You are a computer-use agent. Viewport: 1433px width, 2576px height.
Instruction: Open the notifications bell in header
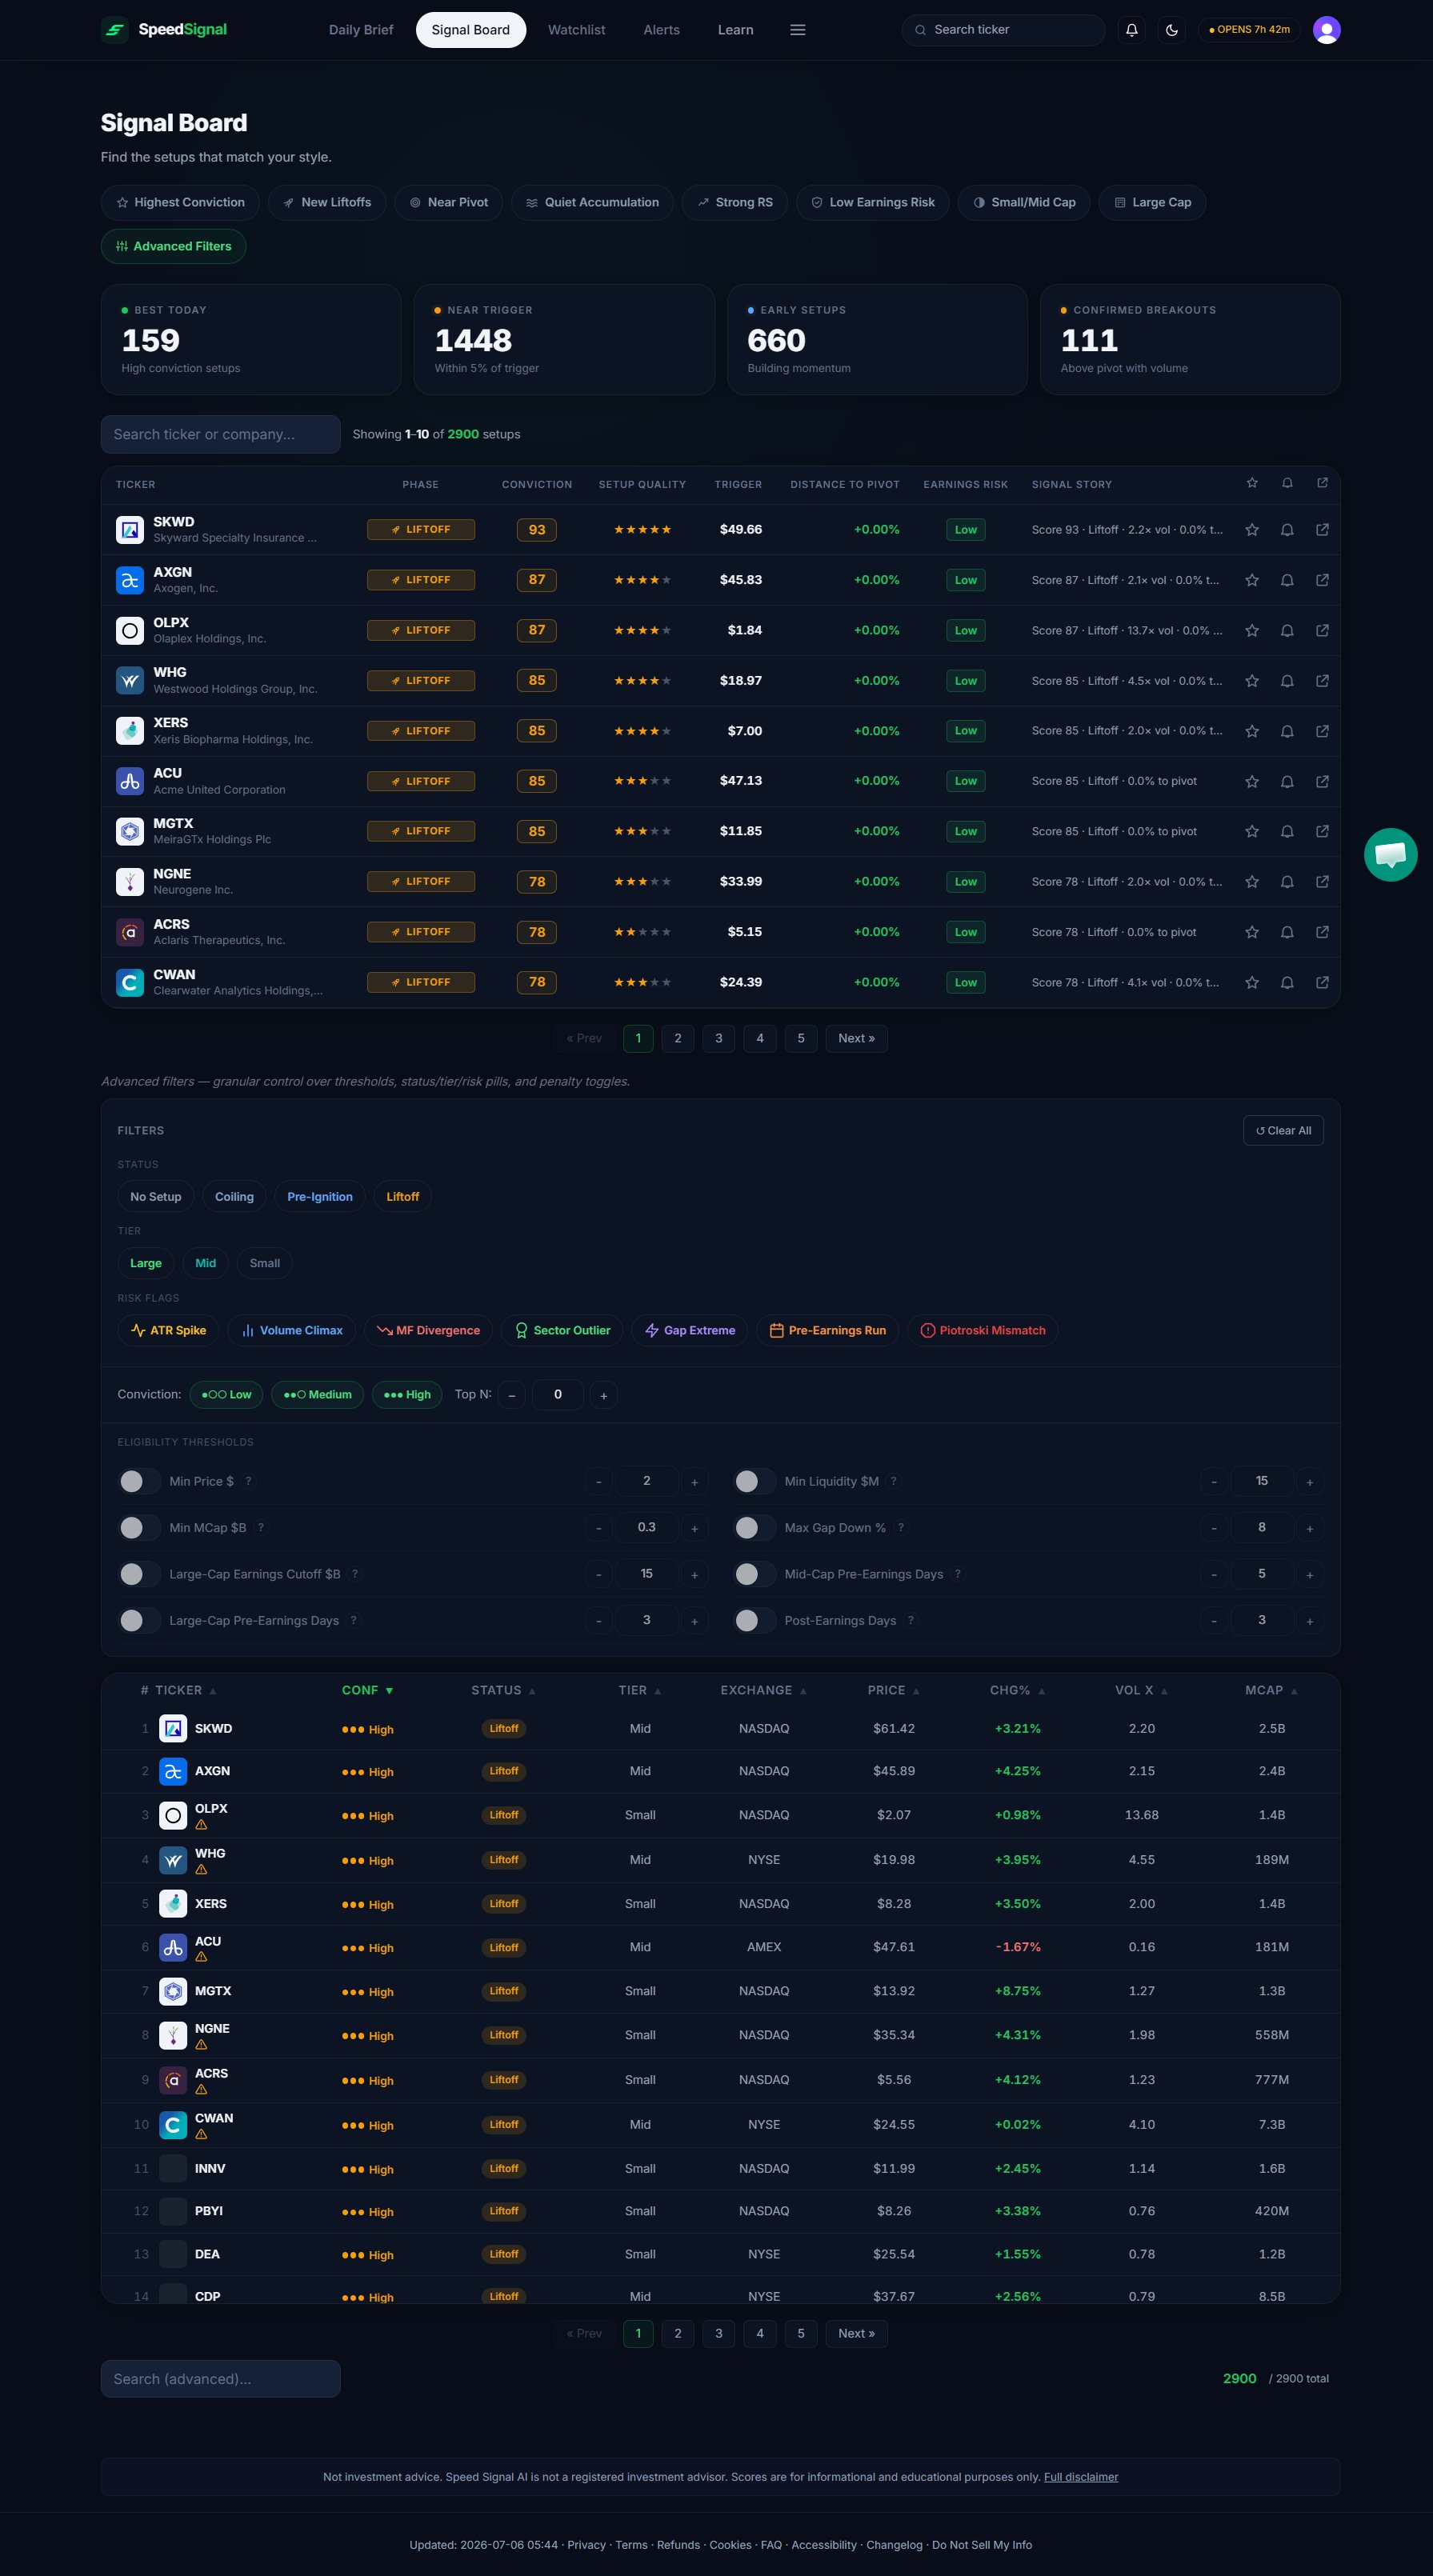(x=1131, y=30)
